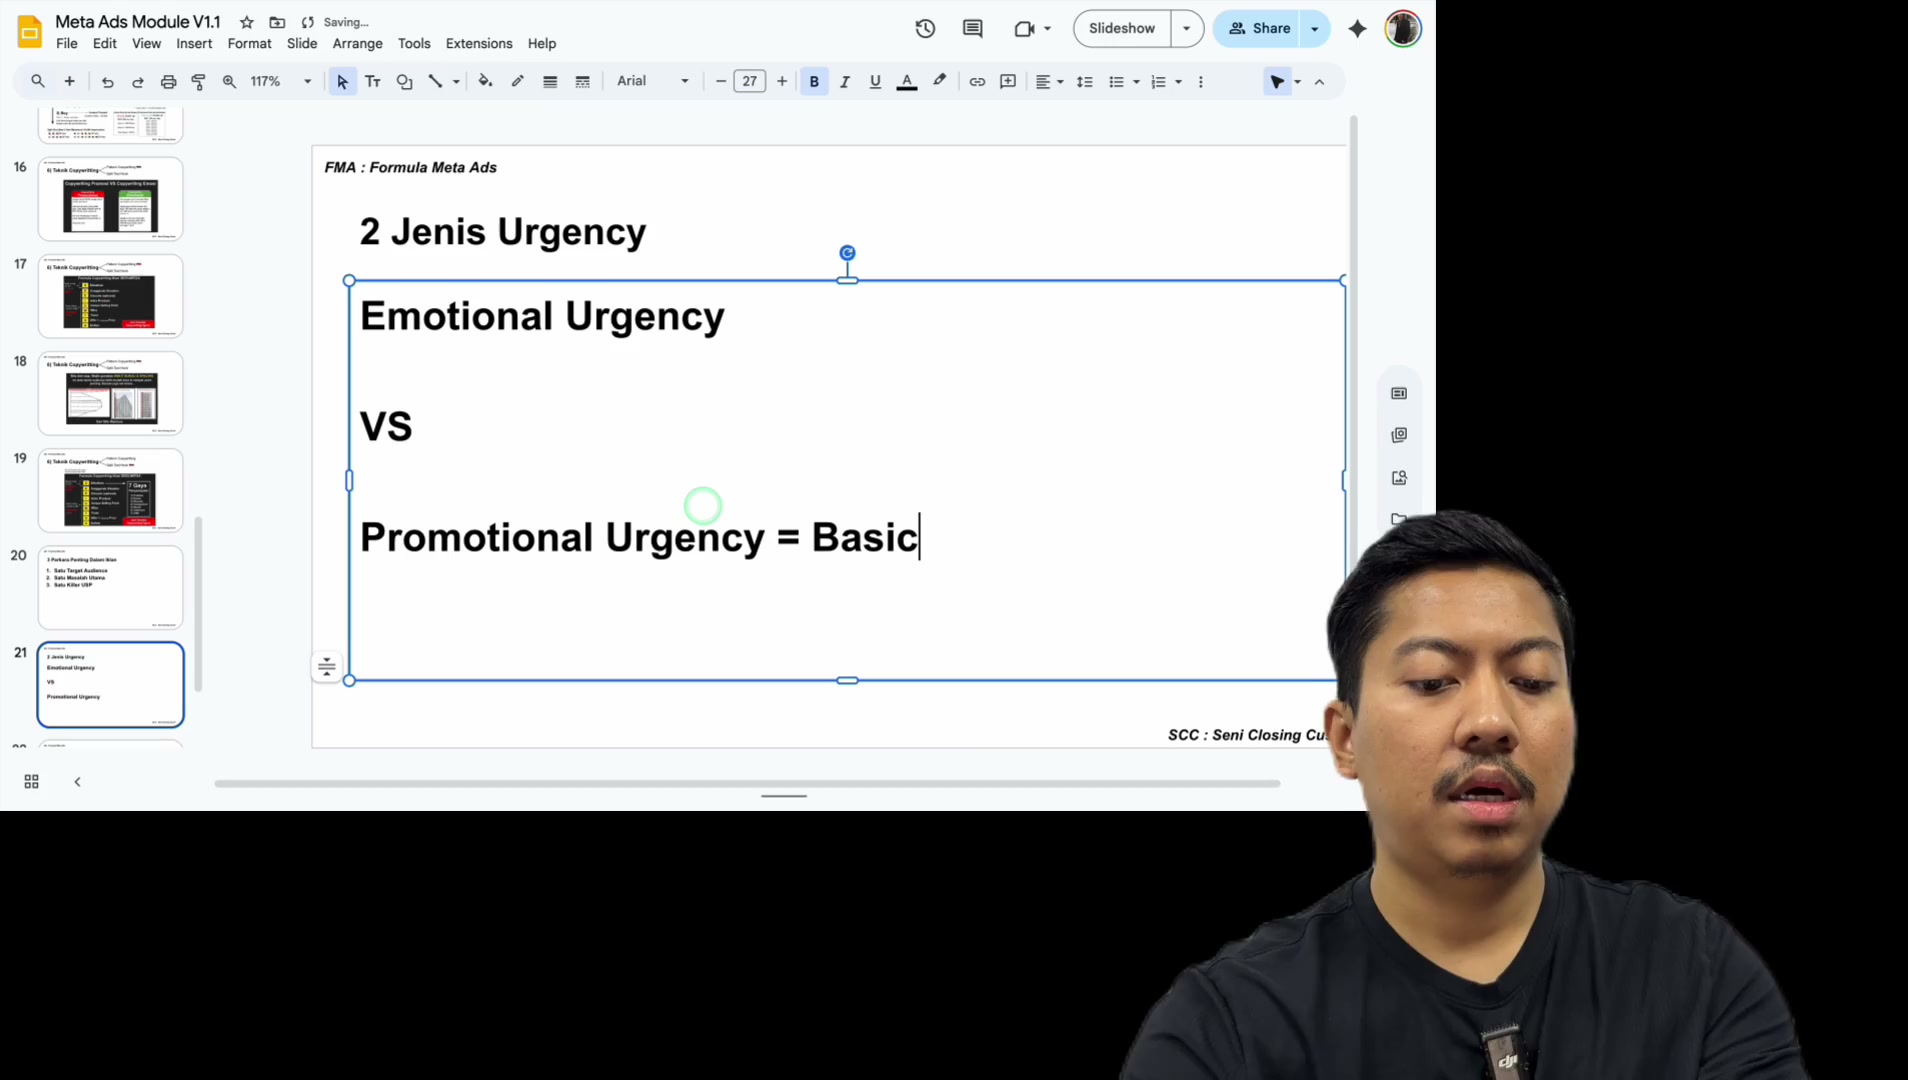
Task: Open the Extensions menu
Action: point(479,44)
